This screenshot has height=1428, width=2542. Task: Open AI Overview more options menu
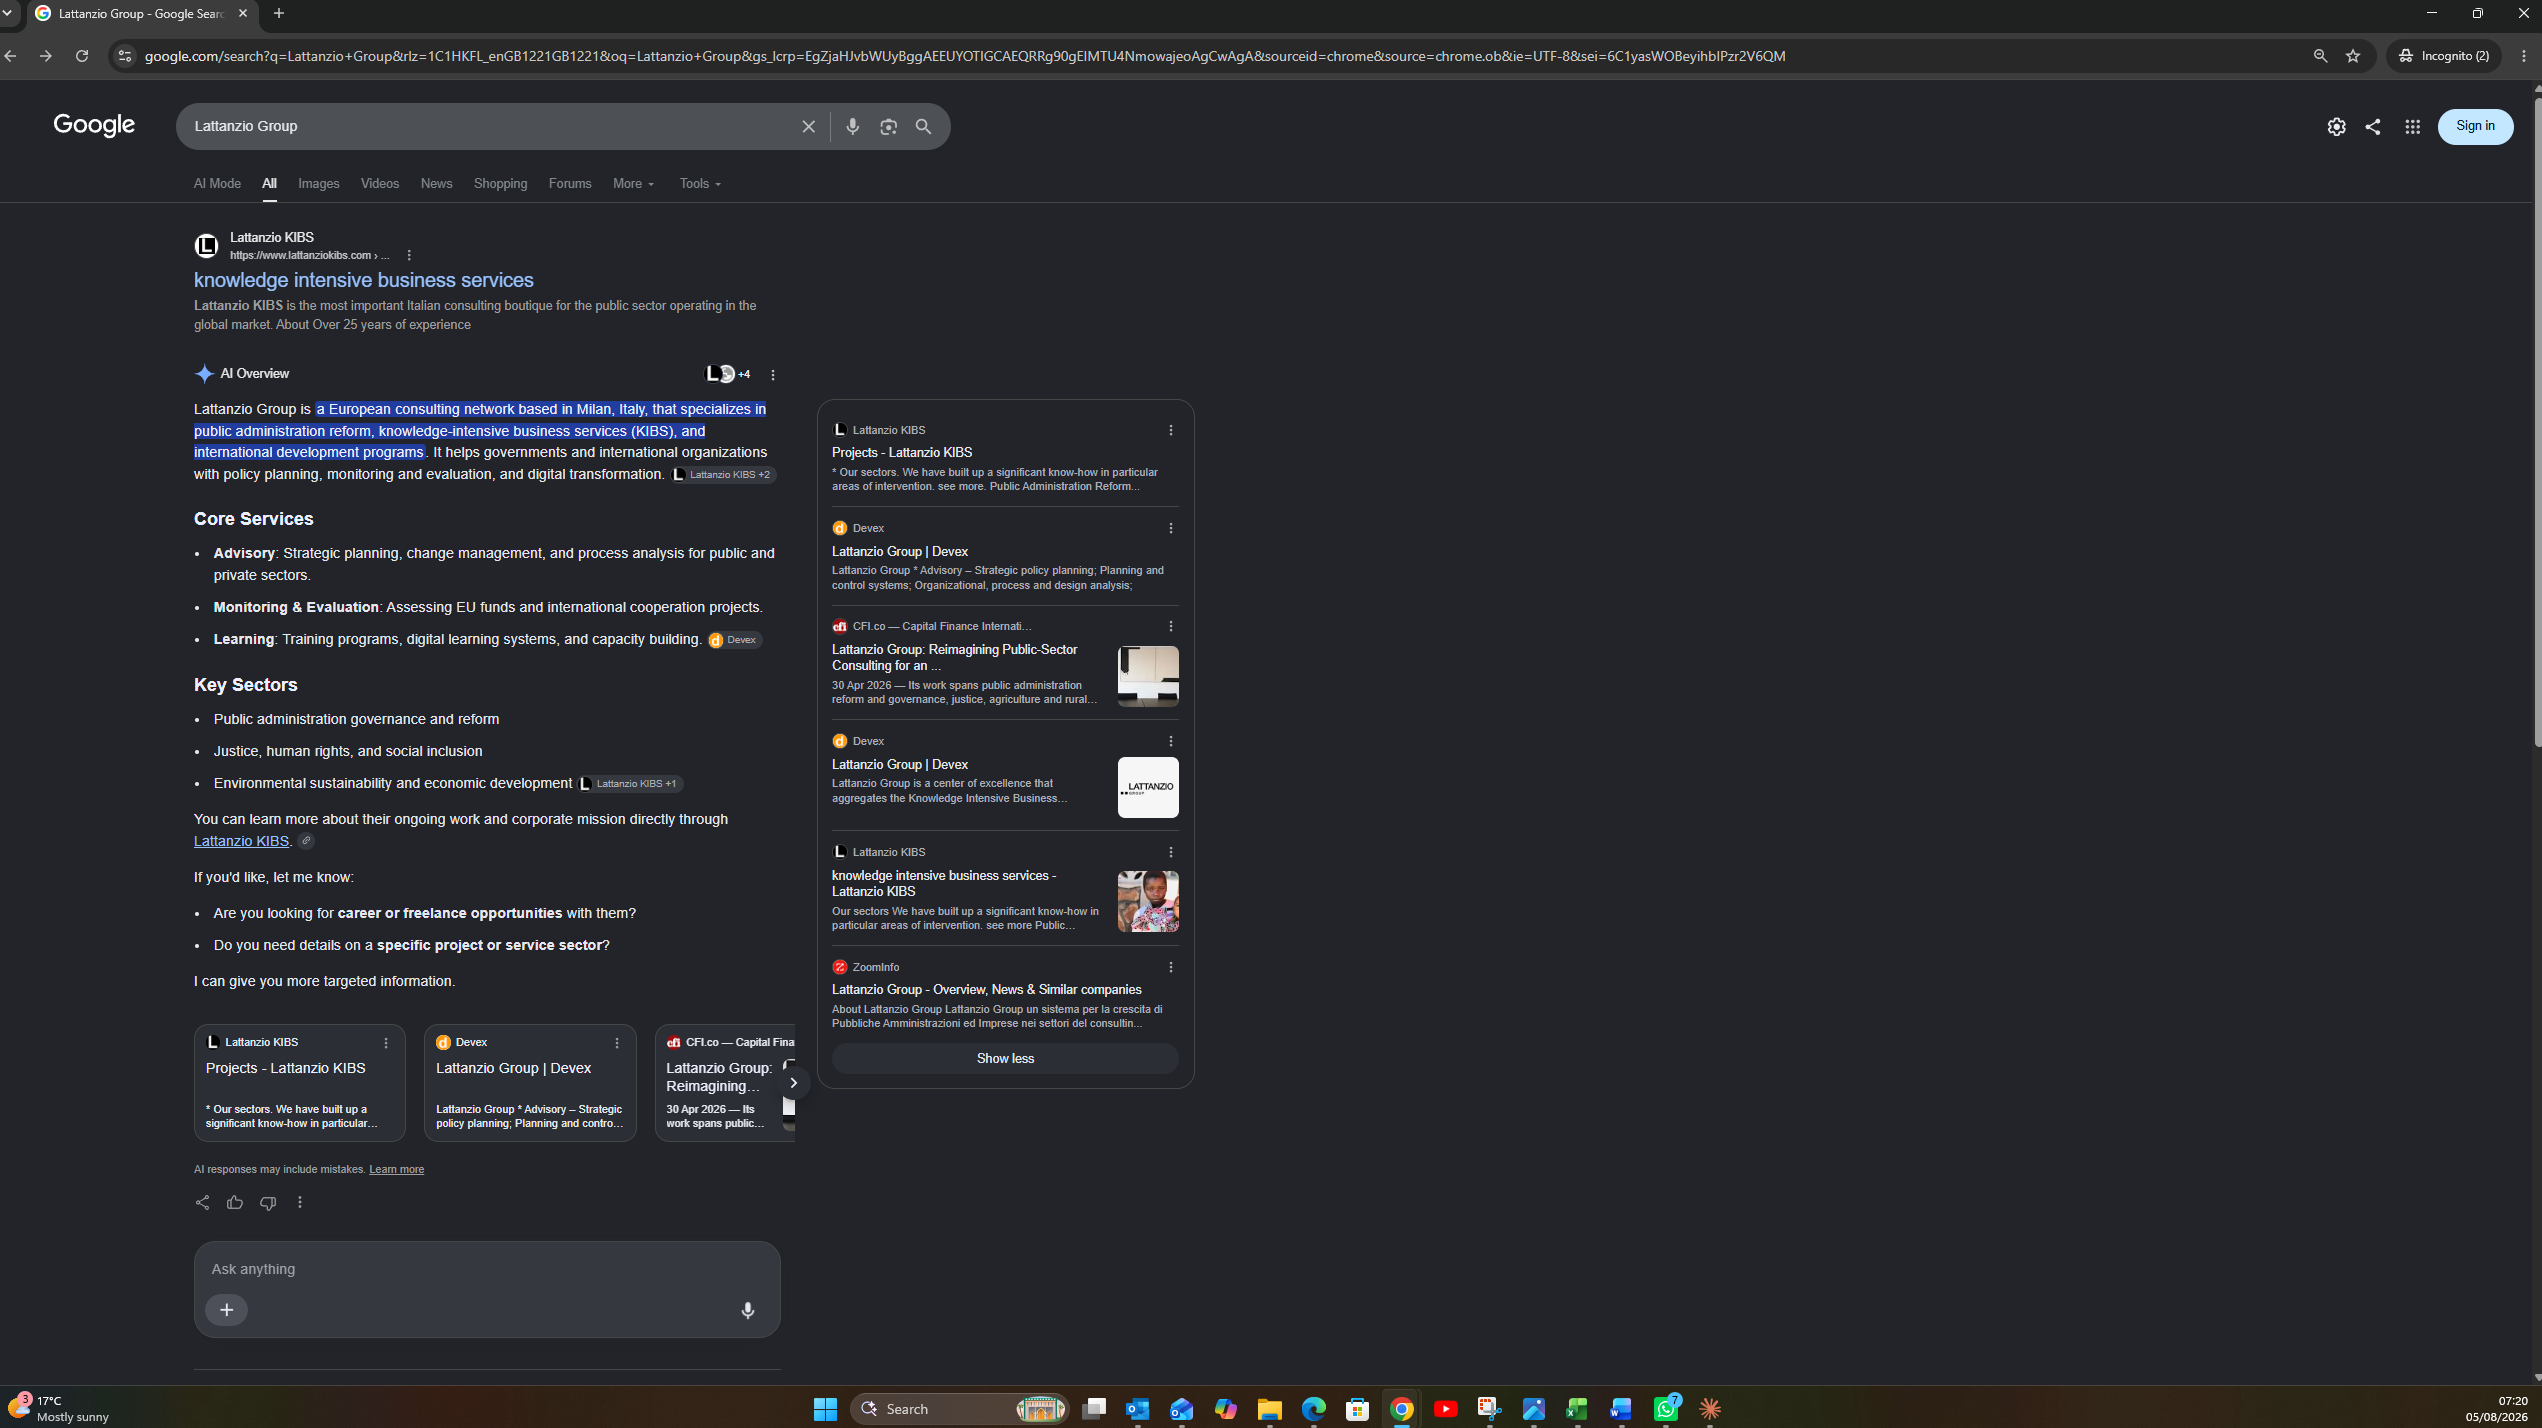point(773,375)
